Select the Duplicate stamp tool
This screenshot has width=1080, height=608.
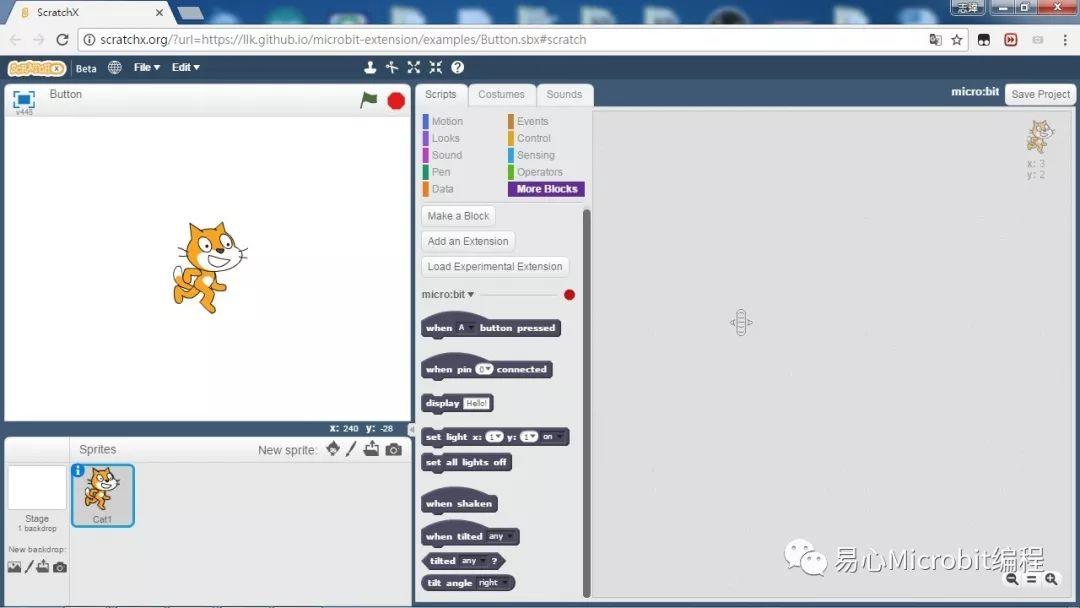point(370,67)
